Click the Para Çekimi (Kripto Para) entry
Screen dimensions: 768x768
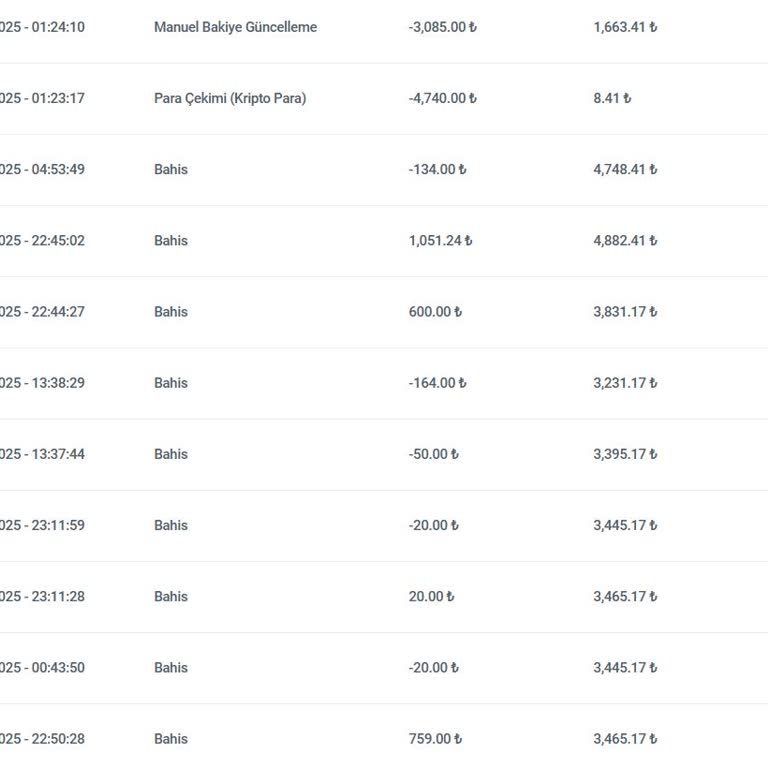point(230,98)
